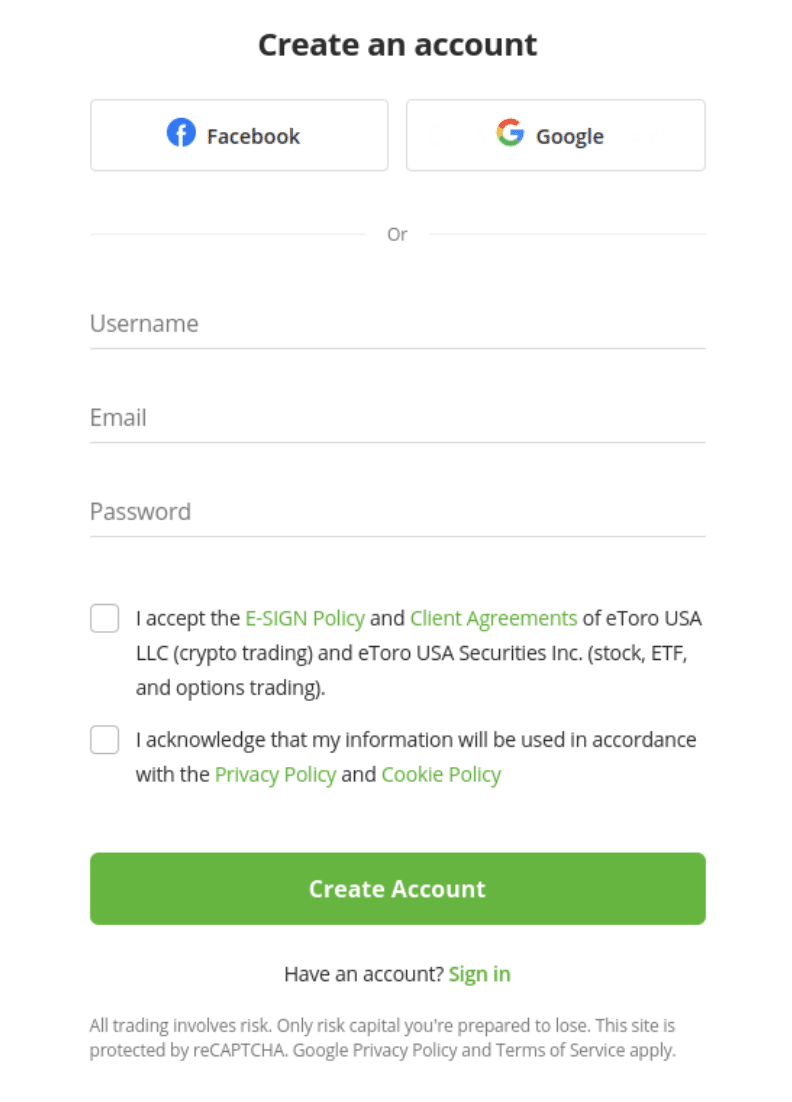Activate the Password input field

click(398, 512)
